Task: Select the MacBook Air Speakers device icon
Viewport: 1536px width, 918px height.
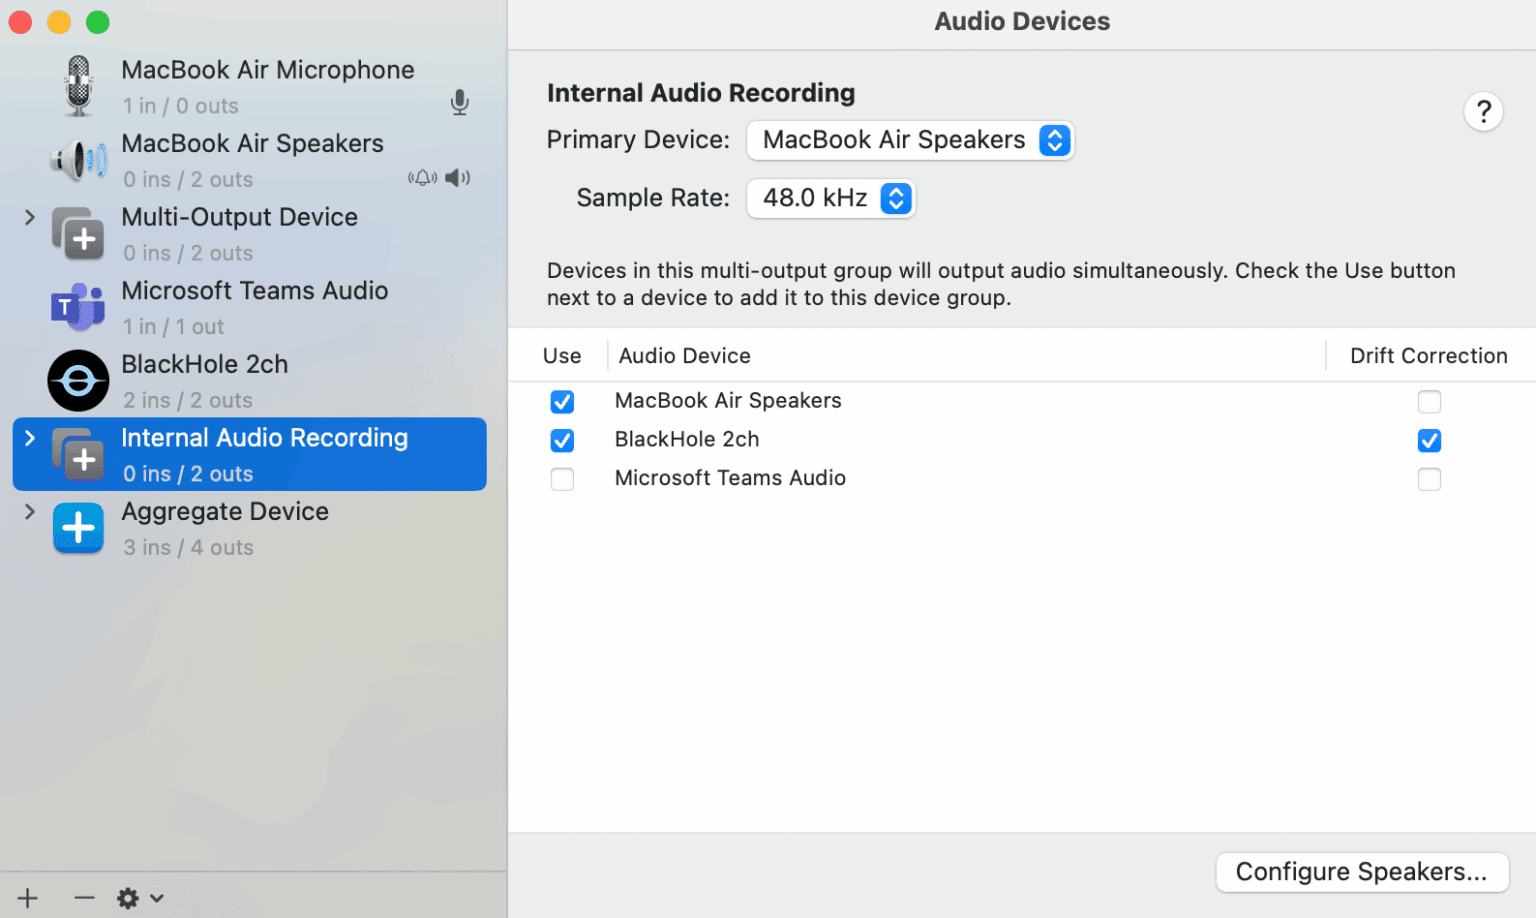Action: pyautogui.click(x=78, y=160)
